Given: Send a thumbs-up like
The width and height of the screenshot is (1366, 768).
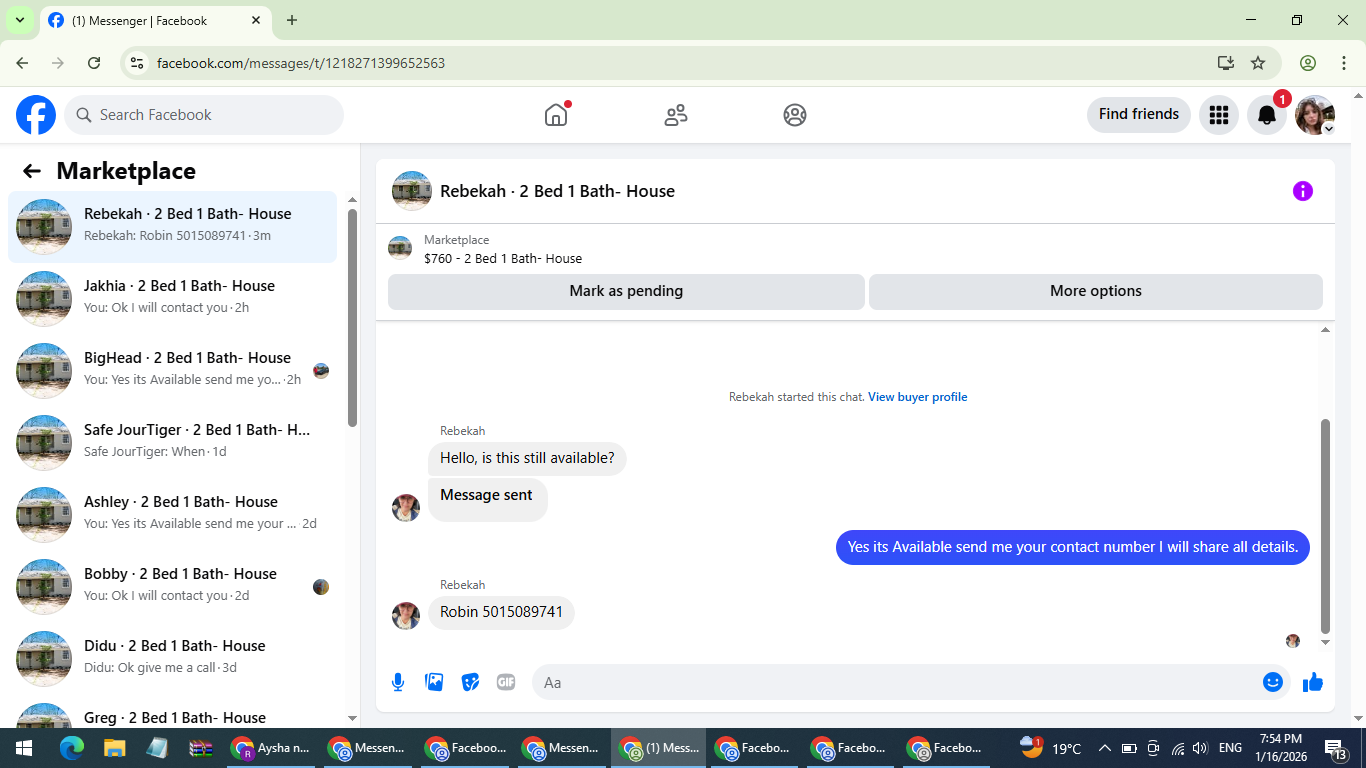Looking at the screenshot, I should [1313, 682].
